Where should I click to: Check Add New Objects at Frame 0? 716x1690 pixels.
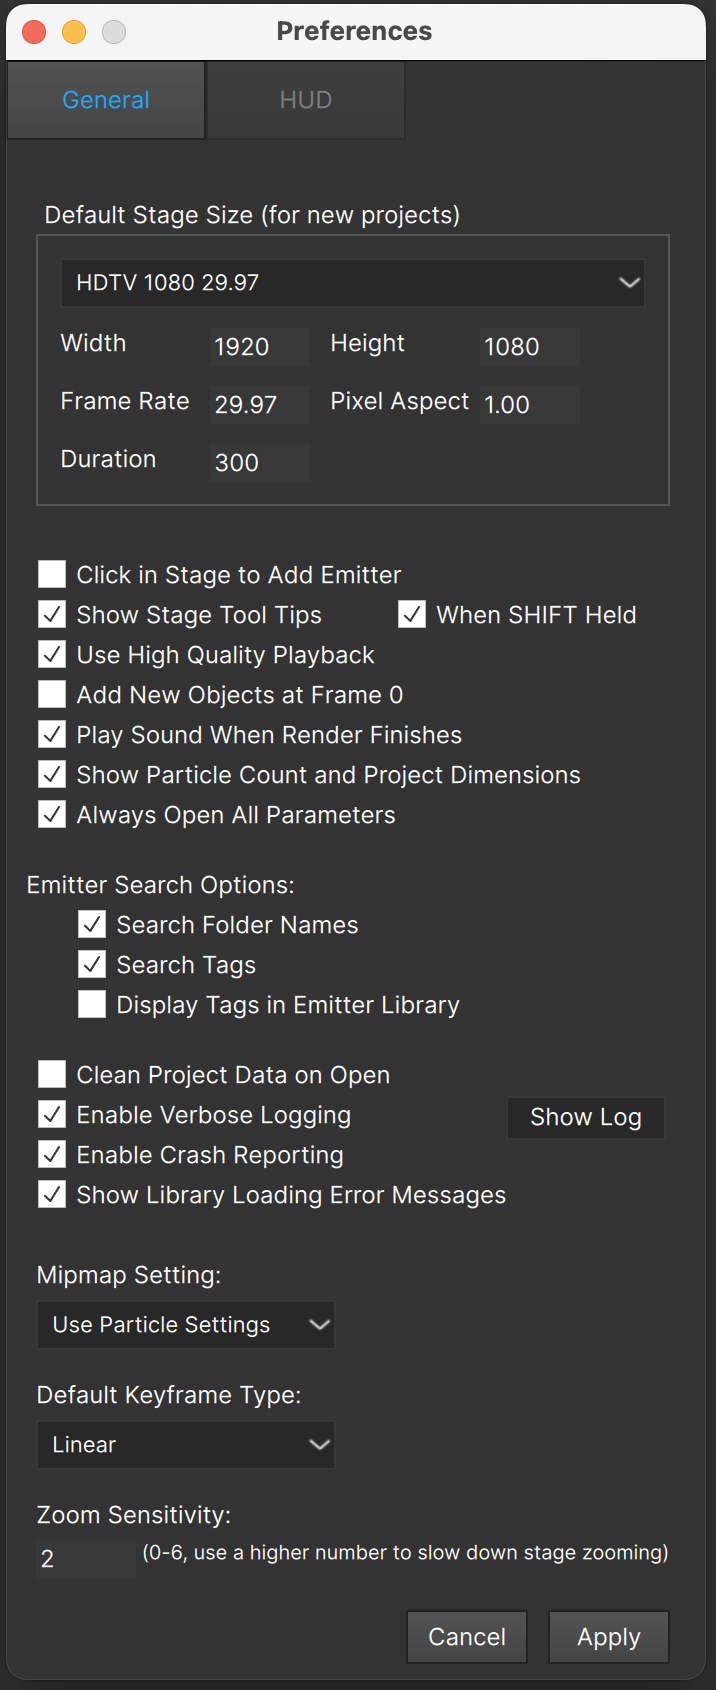[52, 694]
